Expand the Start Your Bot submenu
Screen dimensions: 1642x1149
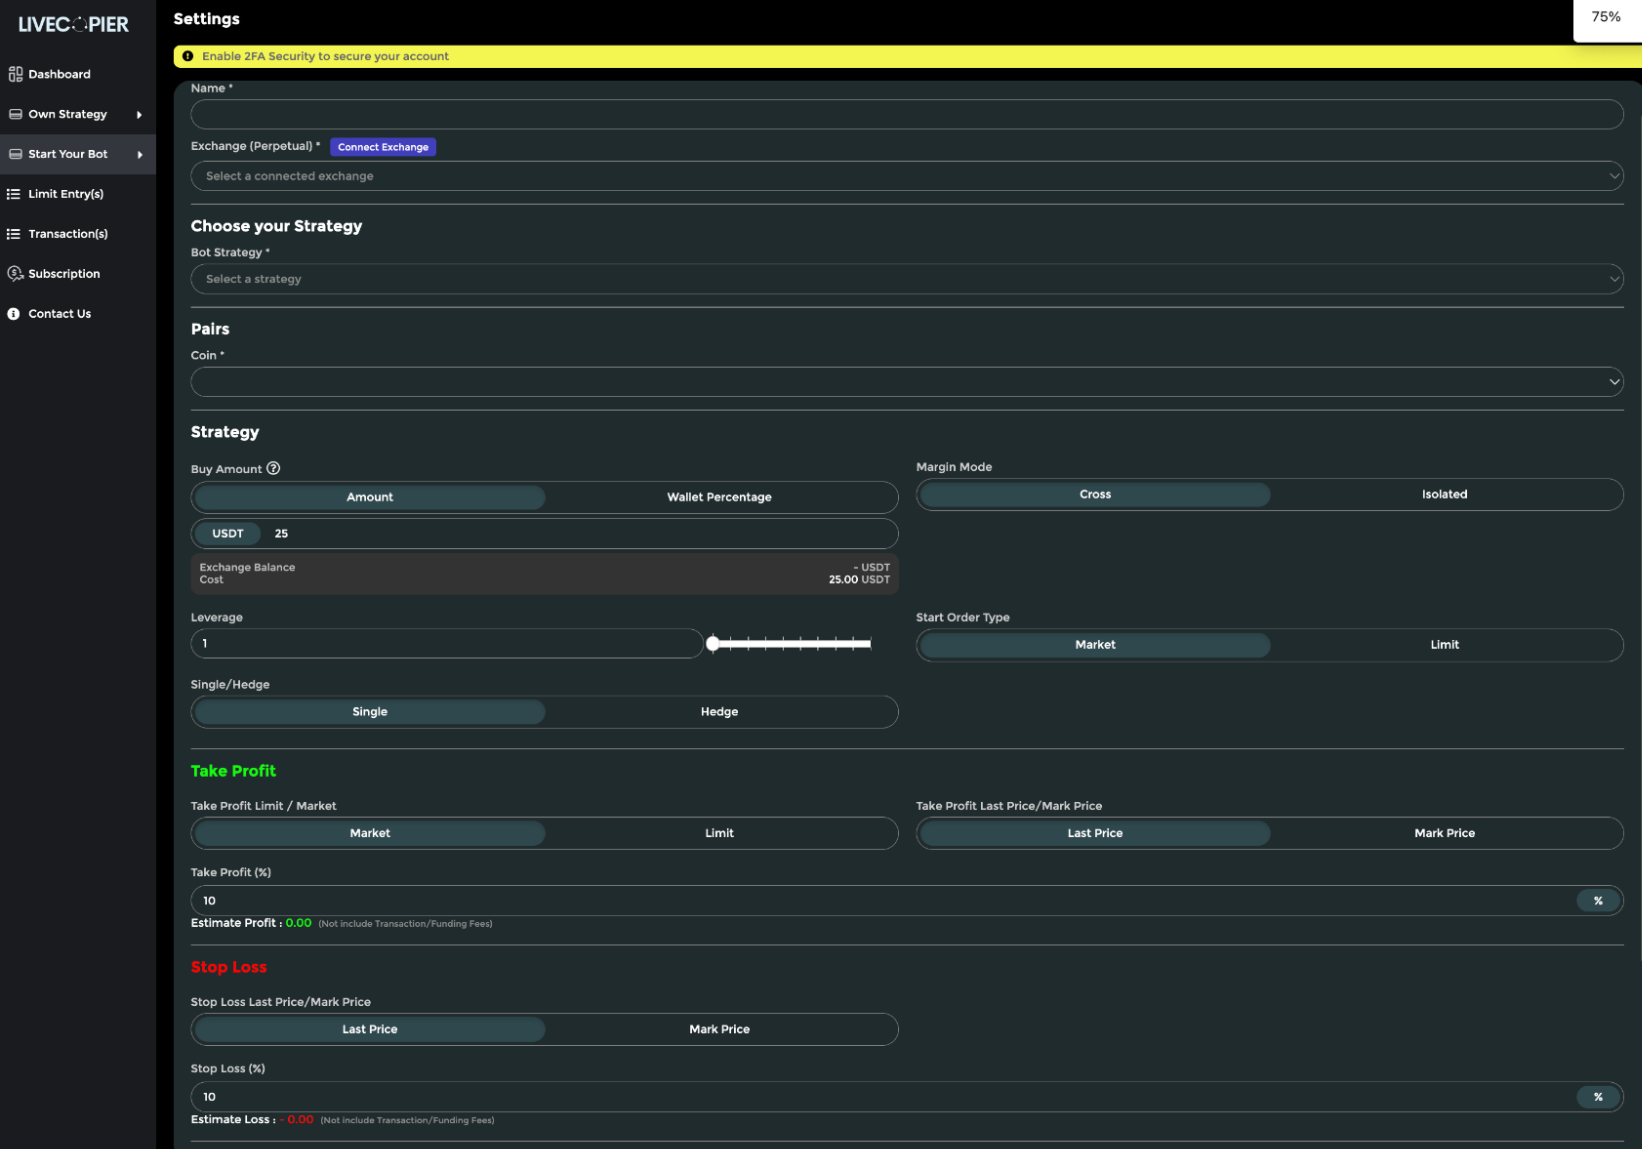140,154
